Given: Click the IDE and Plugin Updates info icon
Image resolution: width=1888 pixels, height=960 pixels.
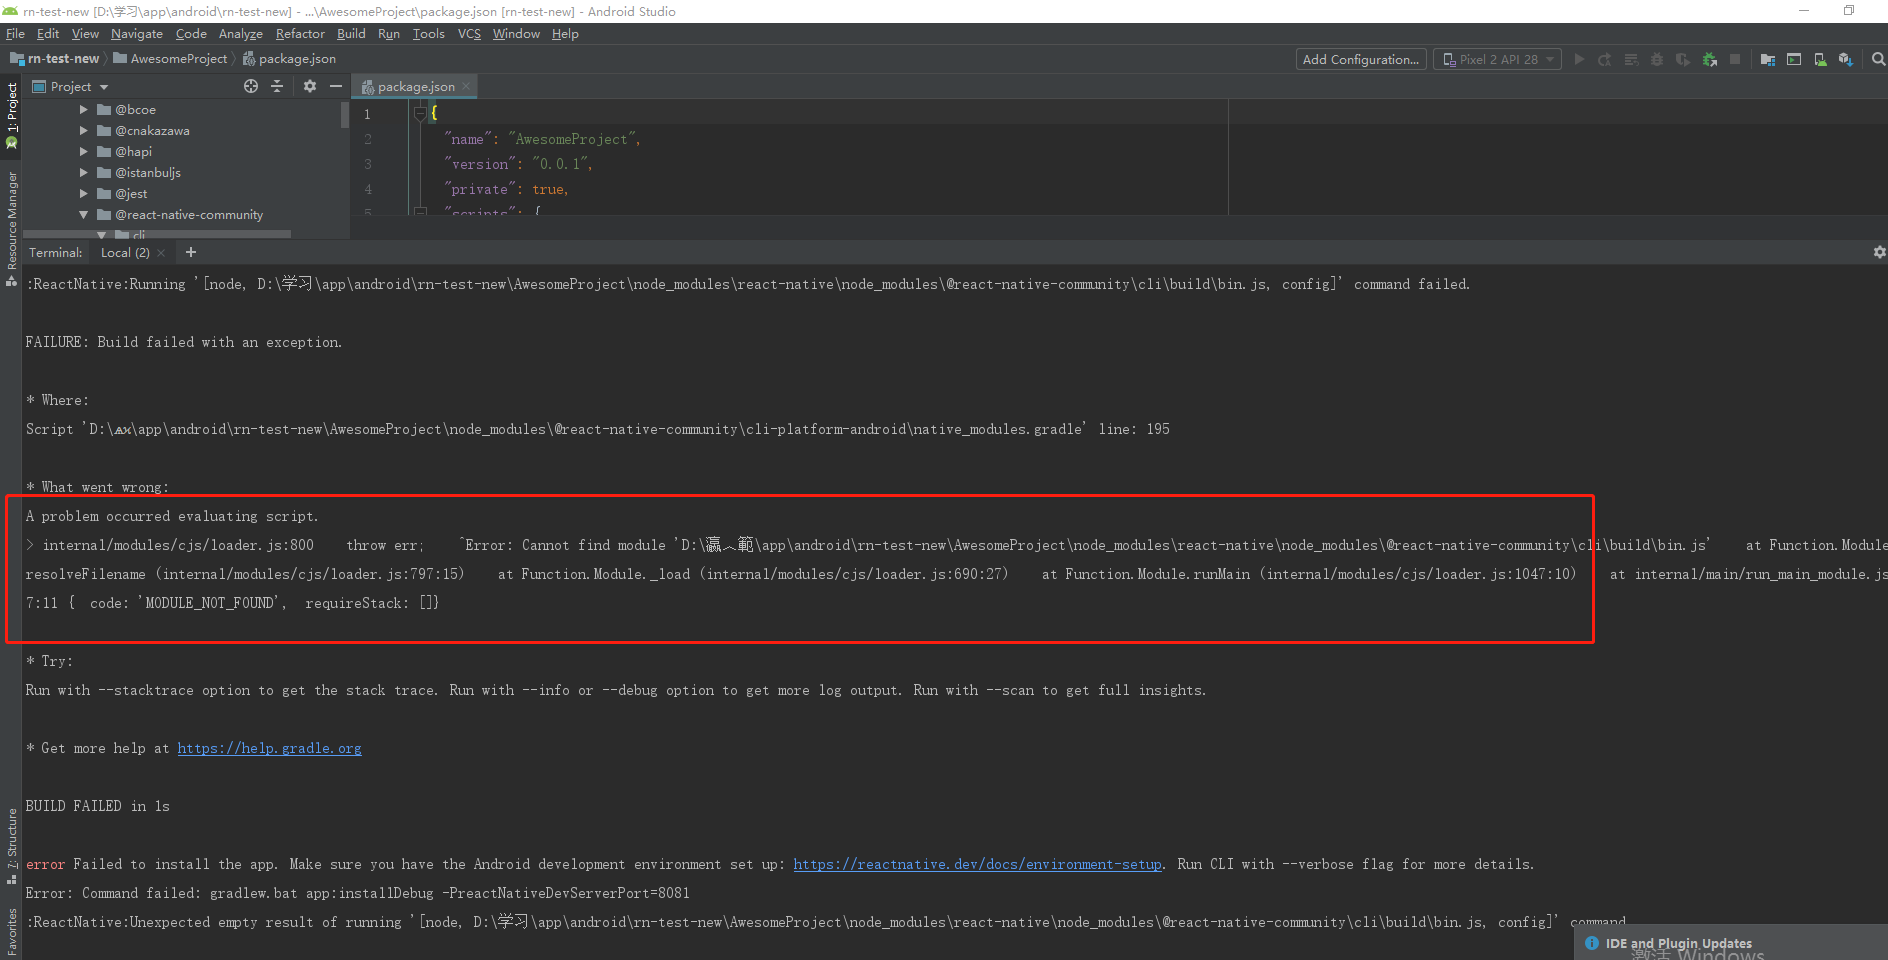Looking at the screenshot, I should 1592,943.
